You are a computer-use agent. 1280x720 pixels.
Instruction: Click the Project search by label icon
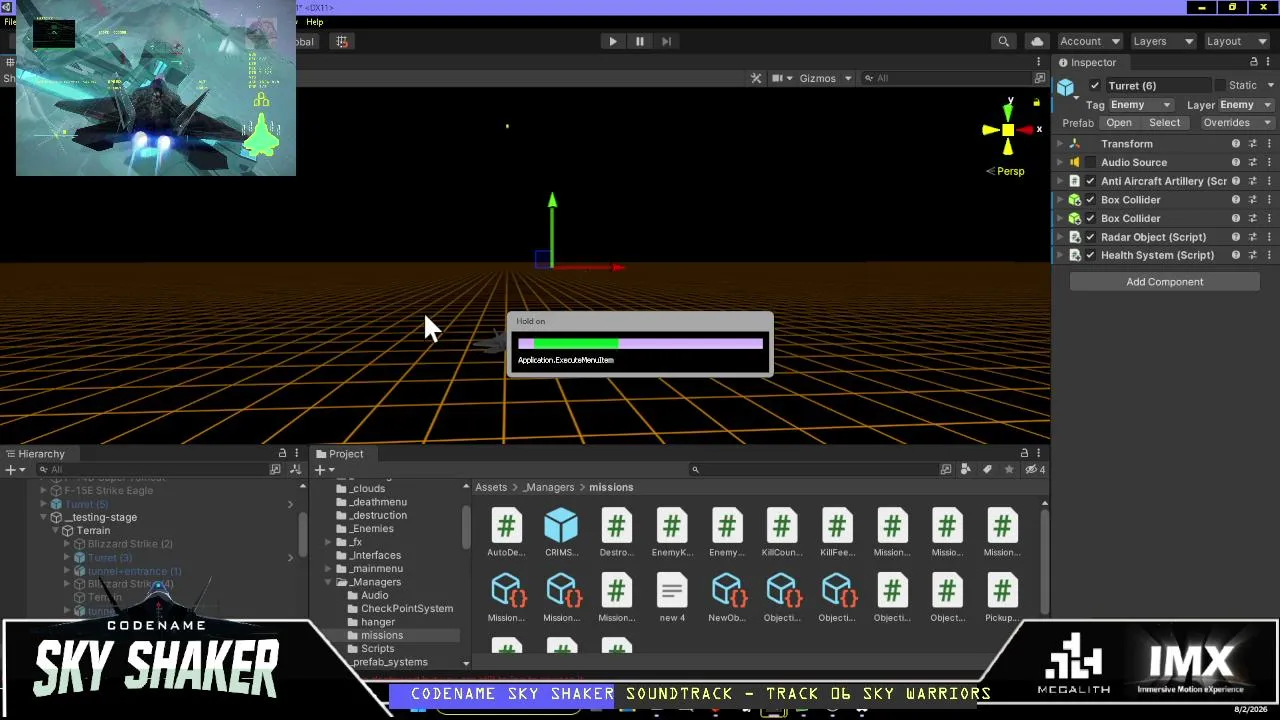(987, 469)
